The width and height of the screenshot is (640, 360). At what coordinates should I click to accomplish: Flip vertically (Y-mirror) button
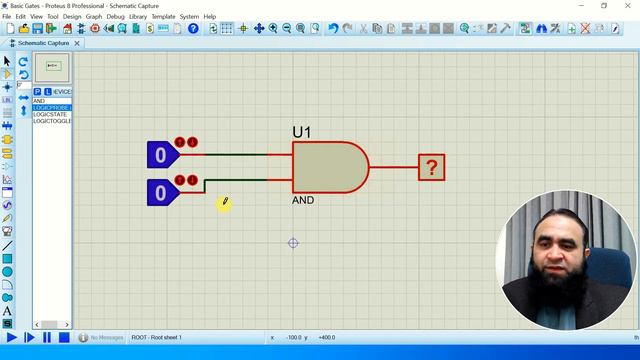(24, 110)
